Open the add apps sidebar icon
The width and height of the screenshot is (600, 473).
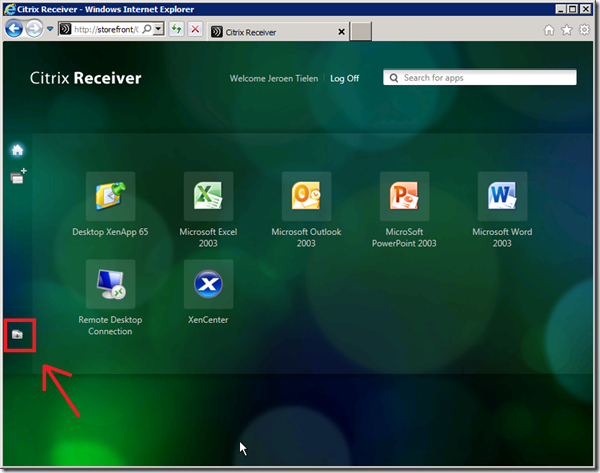pyautogui.click(x=18, y=176)
